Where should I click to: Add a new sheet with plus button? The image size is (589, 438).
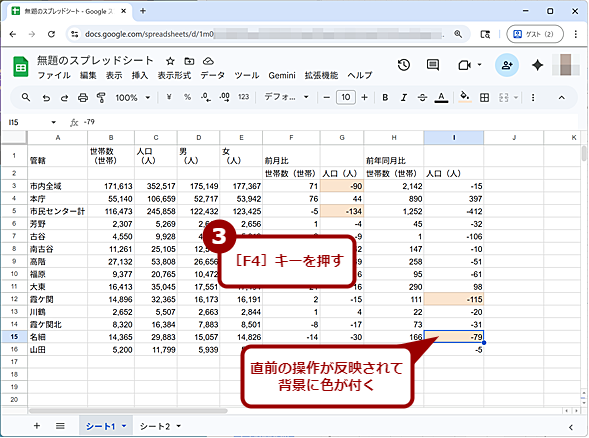tap(37, 426)
